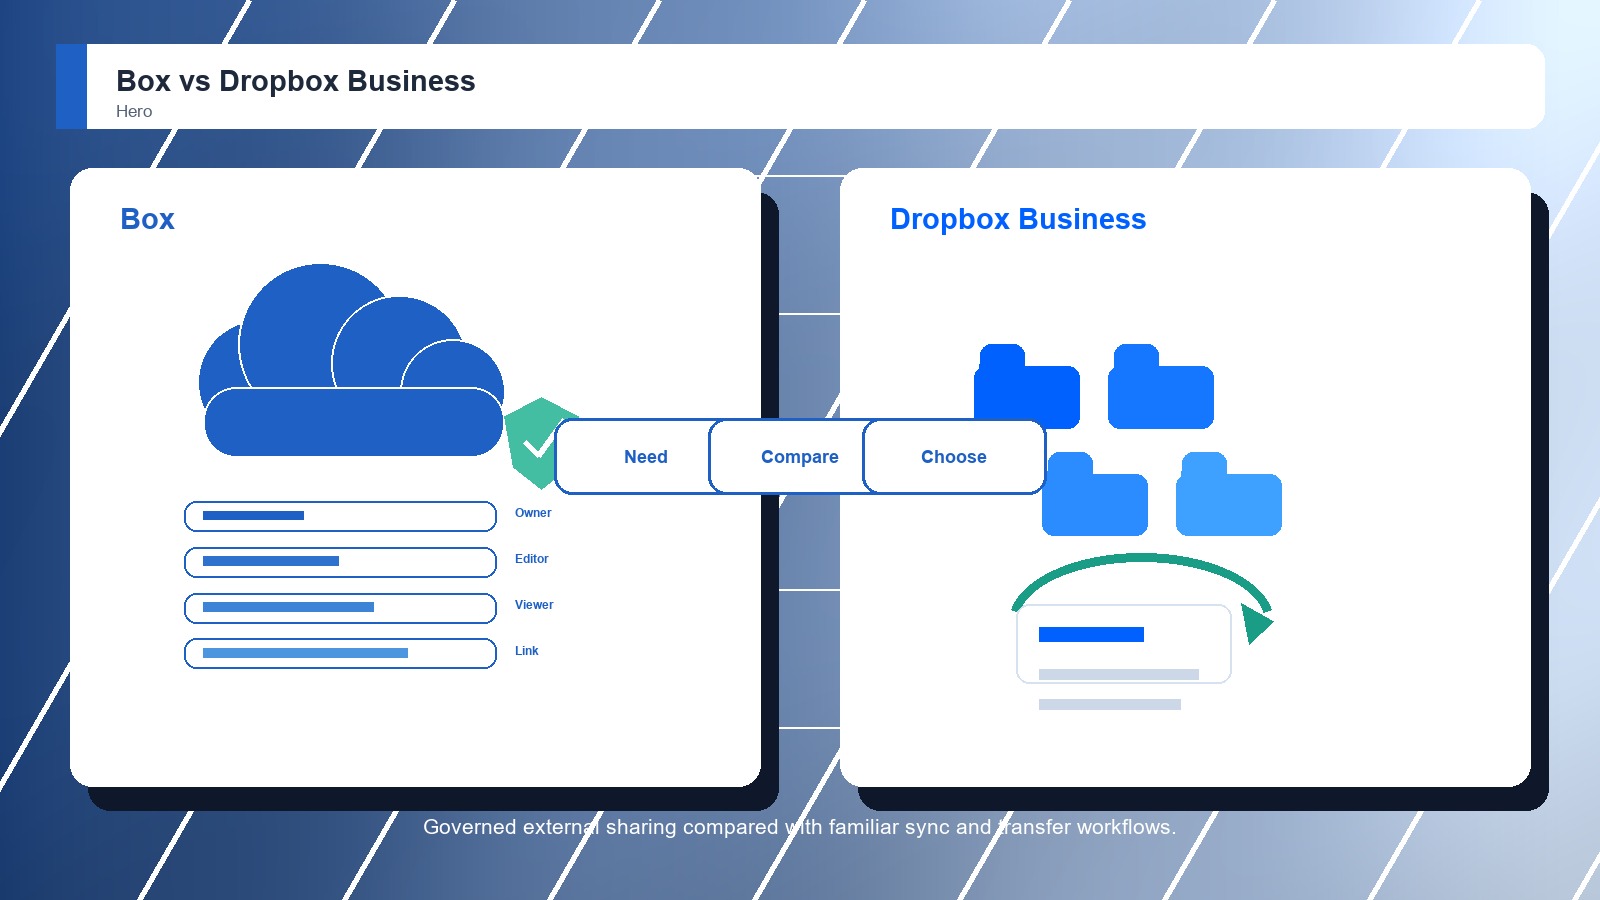
Task: Select the lightest blue folder, bottom-right of group
Action: pos(1229,494)
